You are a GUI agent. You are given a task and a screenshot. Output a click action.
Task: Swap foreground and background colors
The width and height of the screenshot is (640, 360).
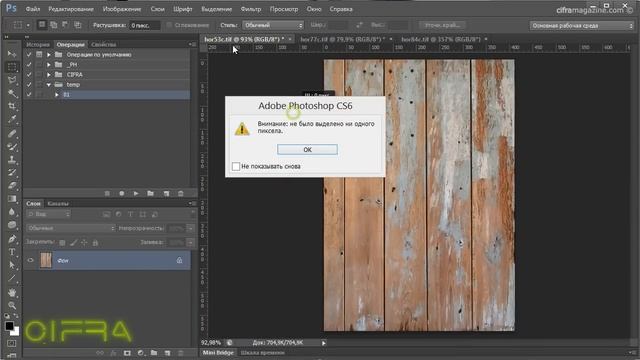click(x=16, y=316)
